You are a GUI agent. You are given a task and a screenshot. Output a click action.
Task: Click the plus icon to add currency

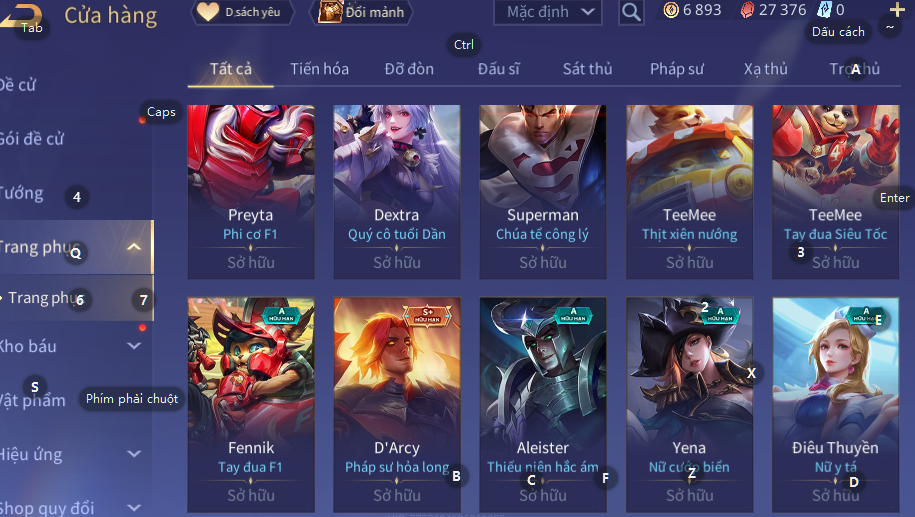point(896,10)
